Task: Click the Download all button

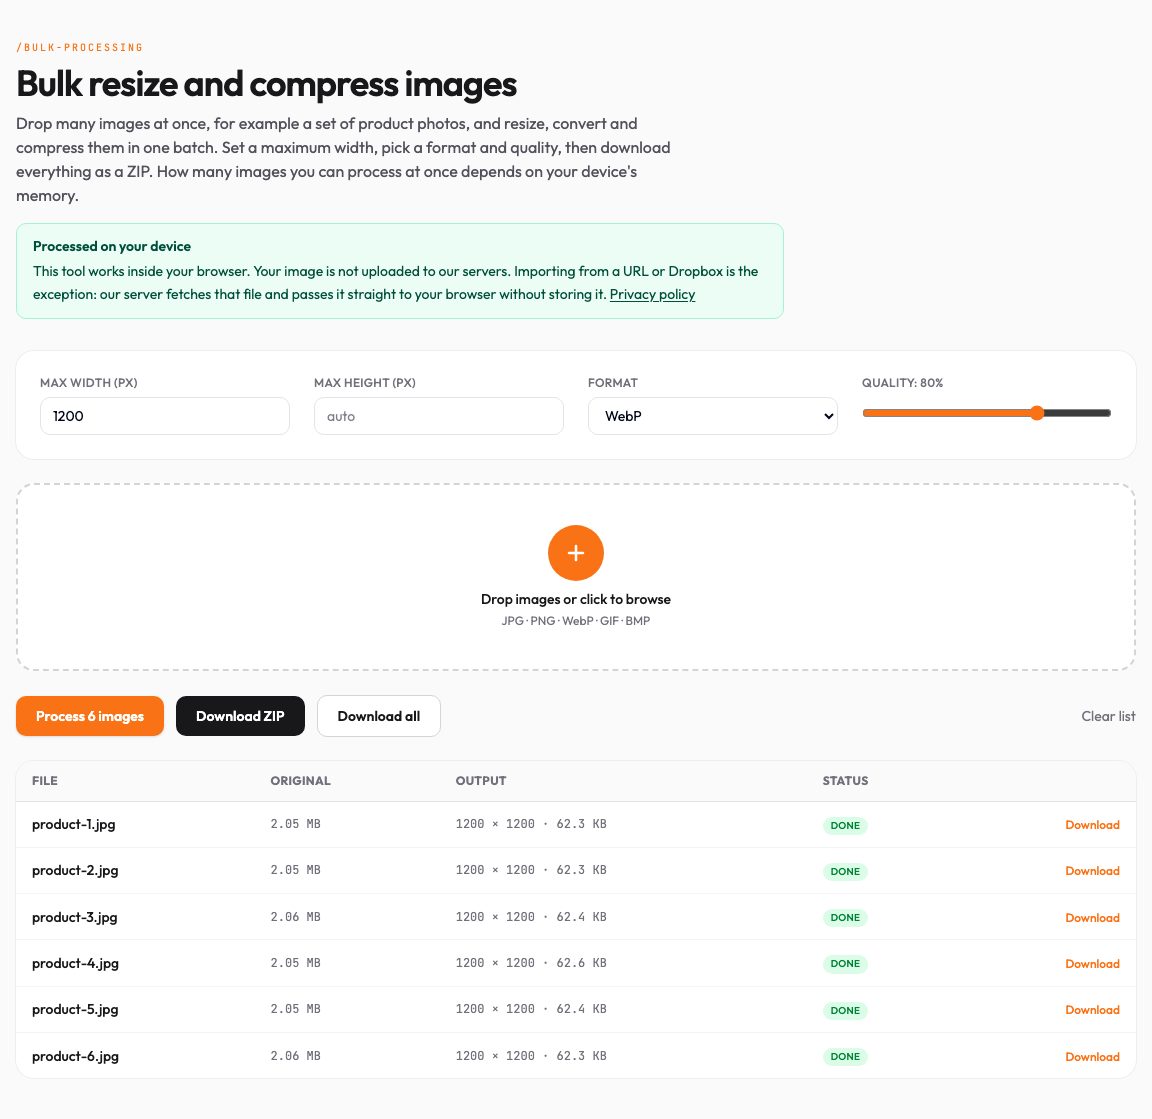Action: point(378,716)
